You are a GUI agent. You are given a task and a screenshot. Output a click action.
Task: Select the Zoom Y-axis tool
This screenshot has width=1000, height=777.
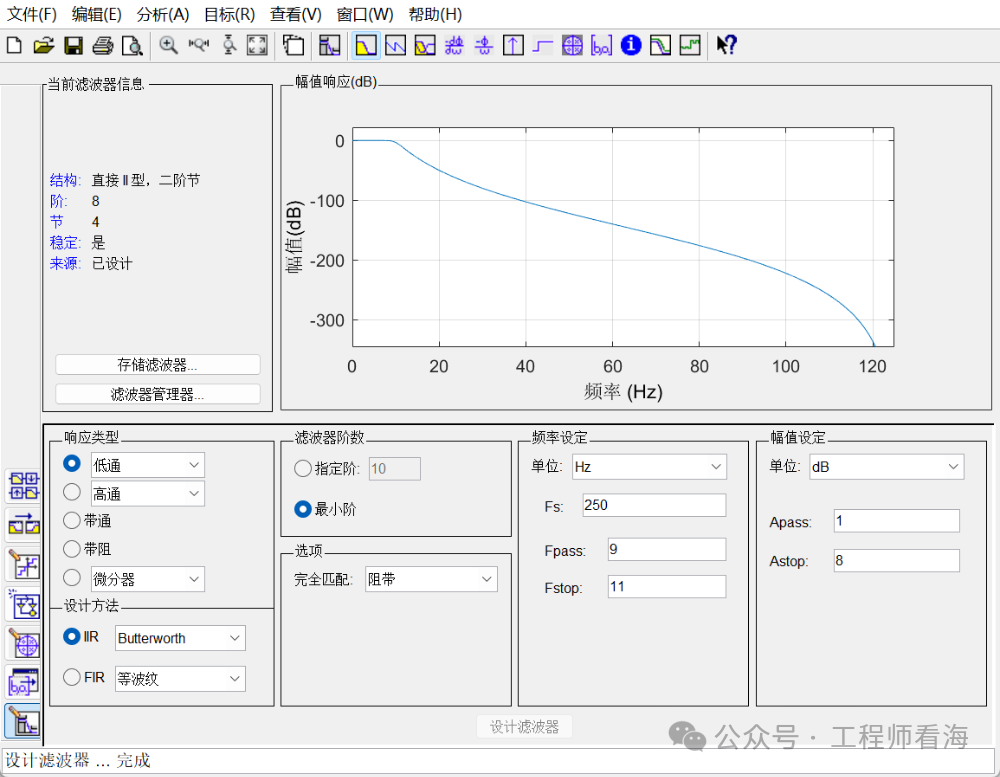(229, 45)
